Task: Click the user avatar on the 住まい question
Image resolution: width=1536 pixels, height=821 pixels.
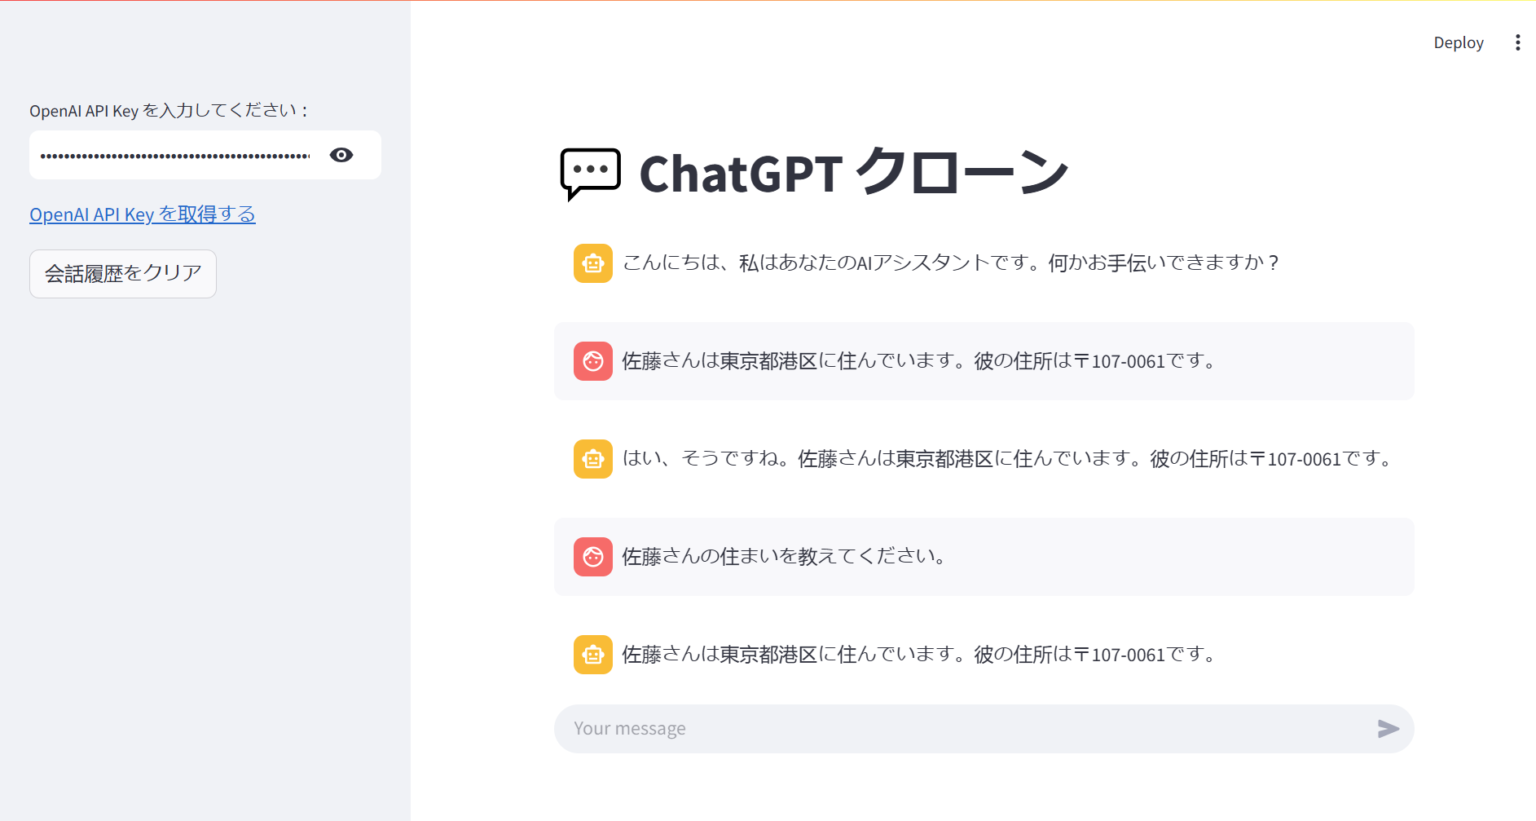Action: 593,557
